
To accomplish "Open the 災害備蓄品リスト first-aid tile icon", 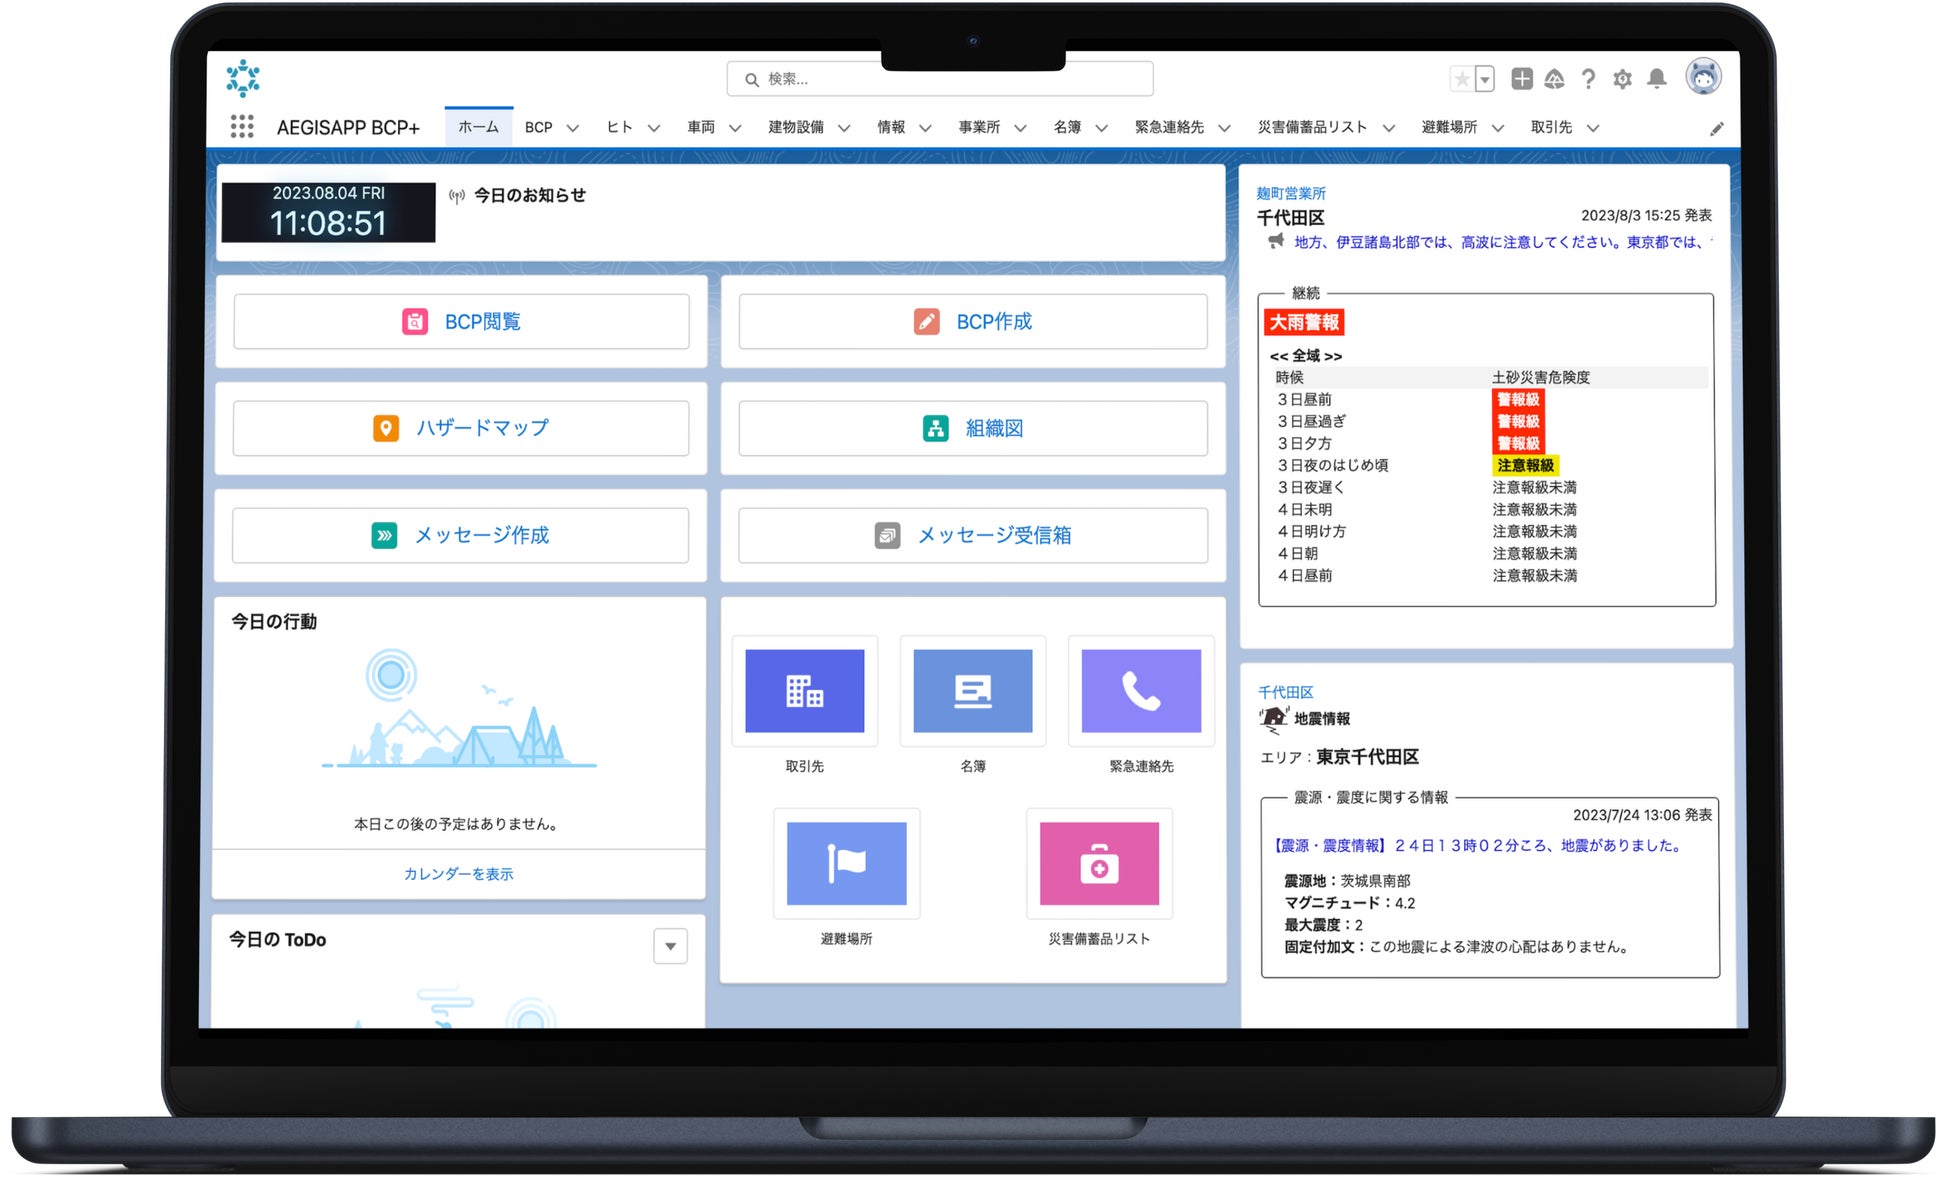I will (1099, 863).
